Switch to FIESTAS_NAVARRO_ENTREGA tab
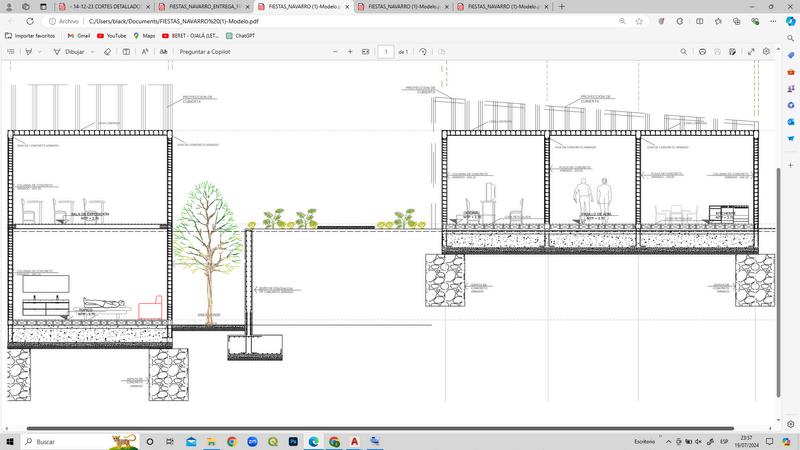Viewport: 800px width, 450px height. pyautogui.click(x=204, y=7)
